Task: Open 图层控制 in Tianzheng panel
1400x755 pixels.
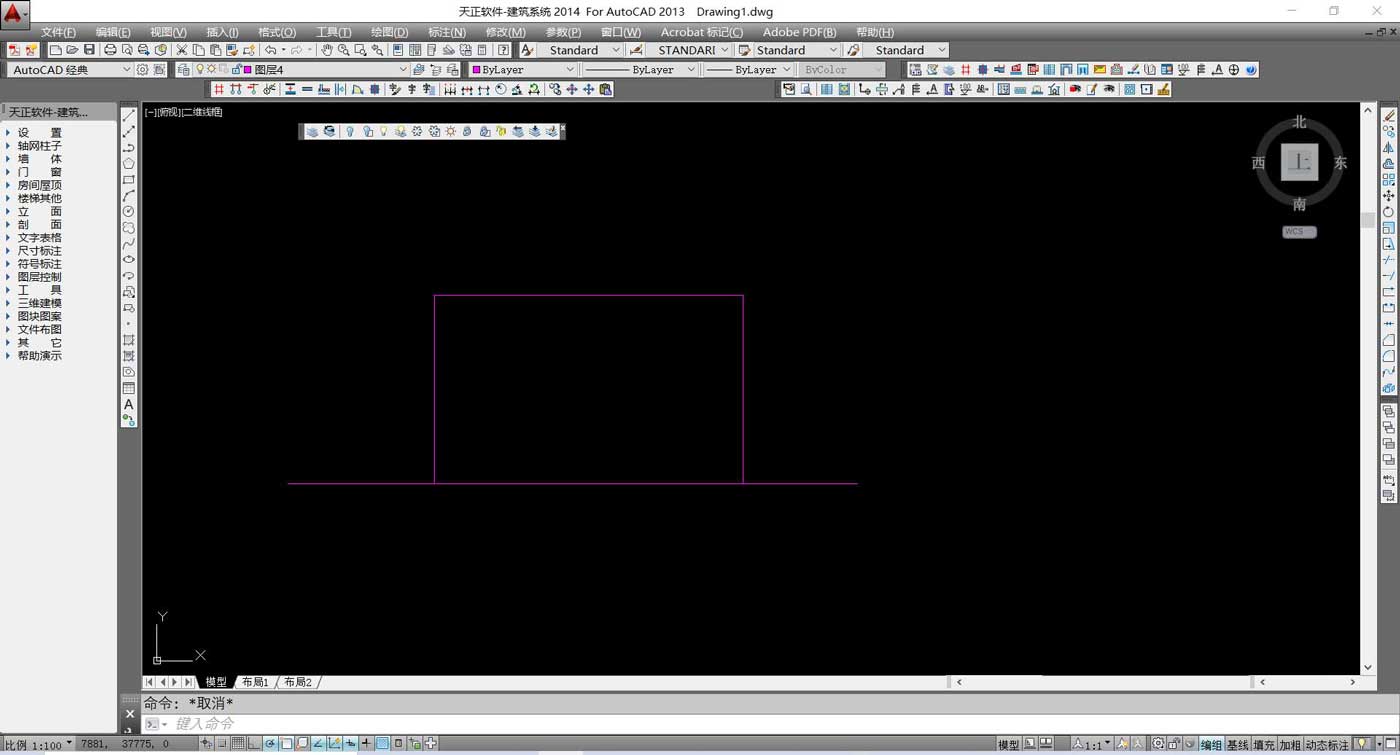Action: pyautogui.click(x=39, y=277)
